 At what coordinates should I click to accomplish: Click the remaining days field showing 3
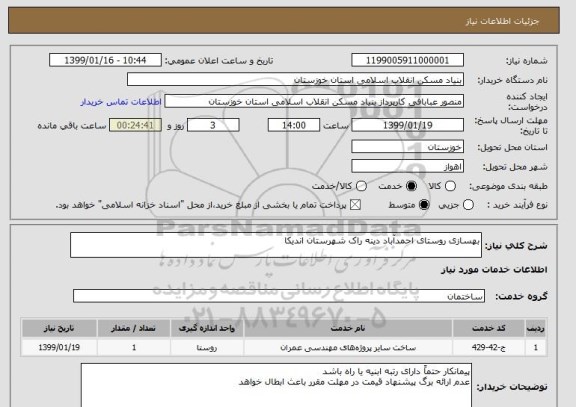[213, 125]
